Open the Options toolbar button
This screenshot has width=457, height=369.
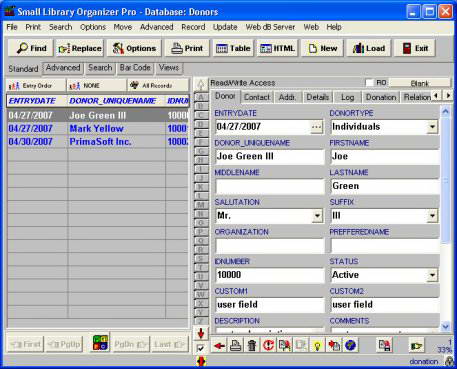click(134, 48)
